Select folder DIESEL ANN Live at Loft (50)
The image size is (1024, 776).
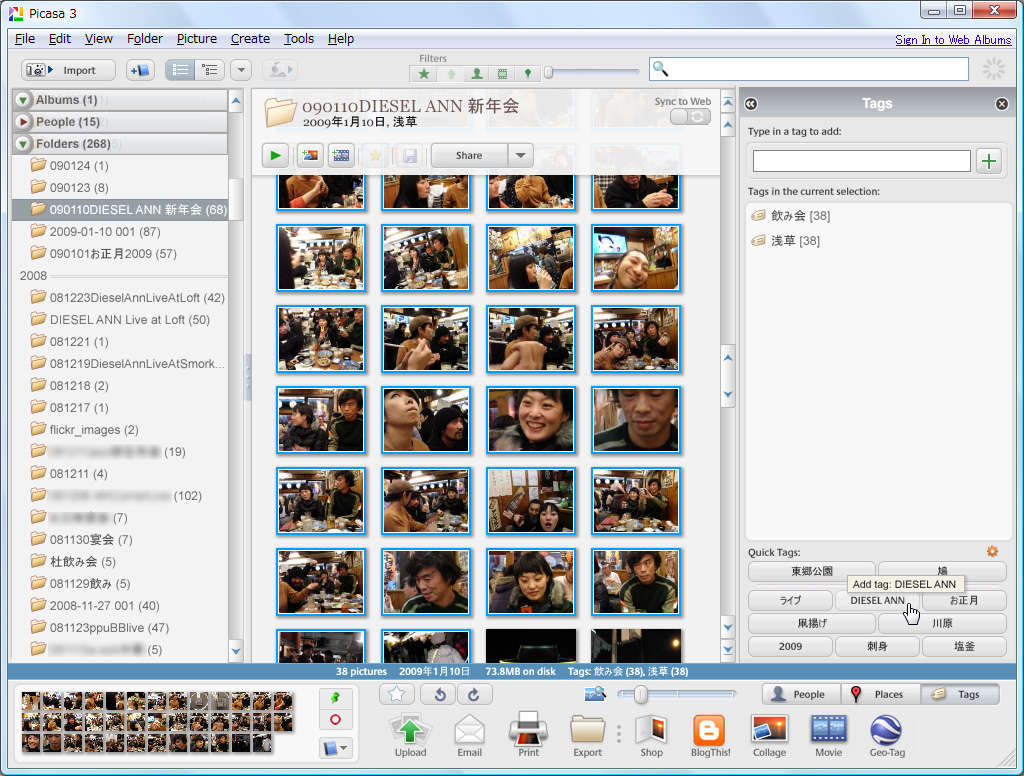[x=121, y=320]
